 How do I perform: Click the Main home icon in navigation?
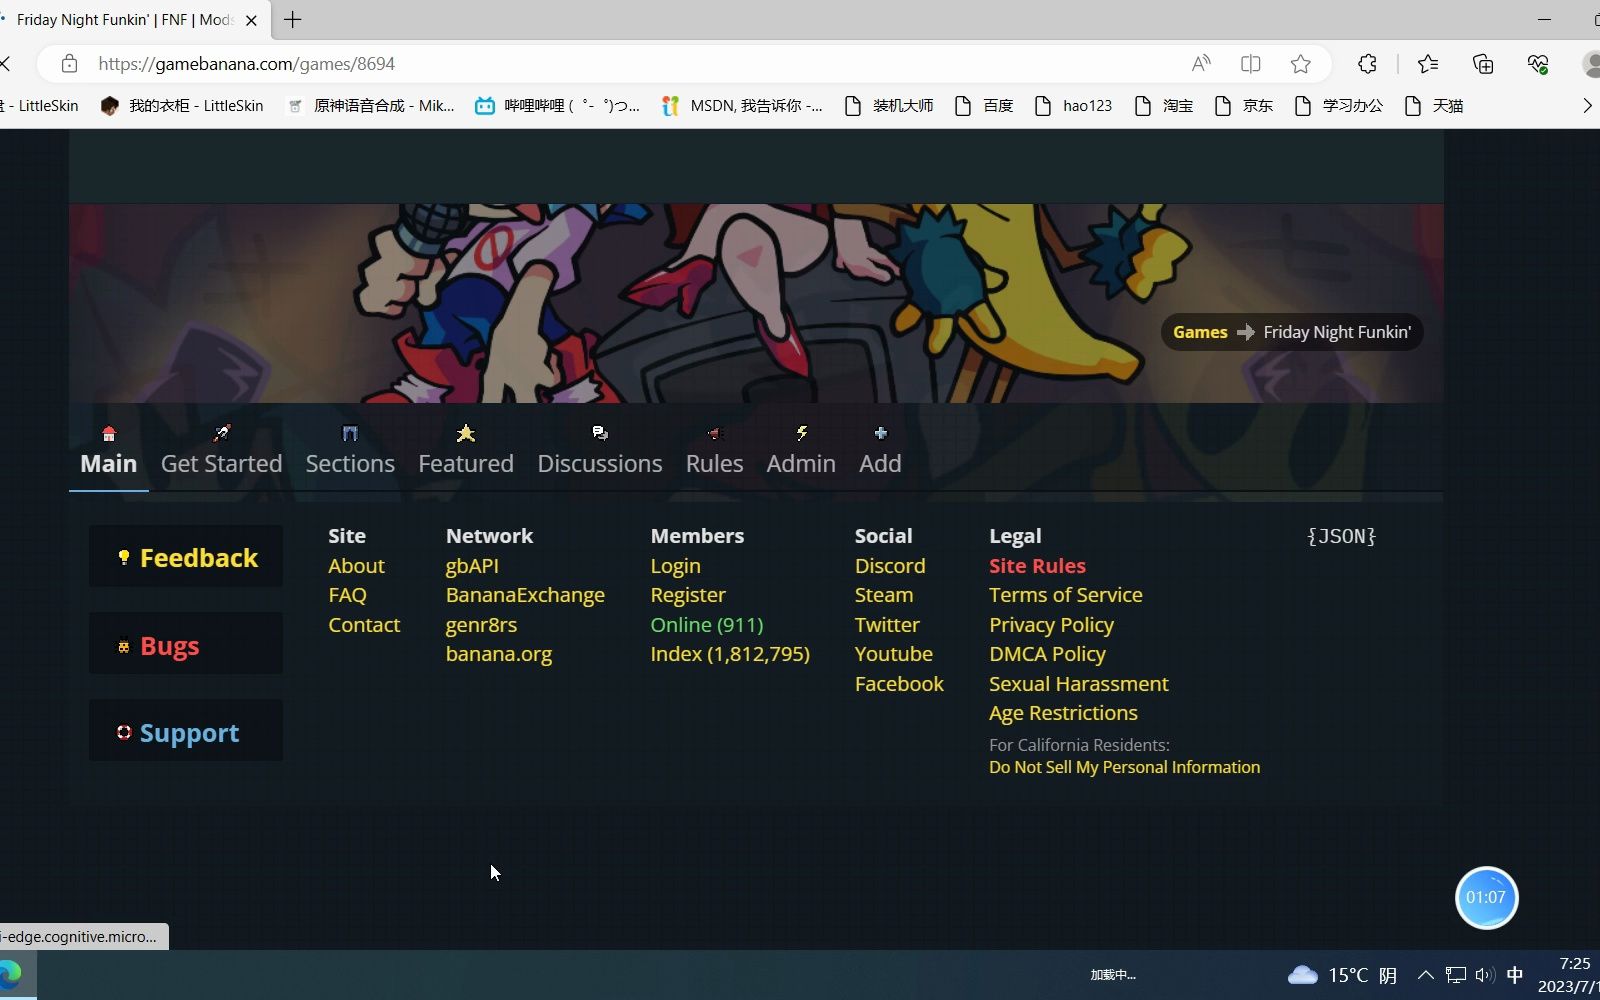[x=108, y=433]
